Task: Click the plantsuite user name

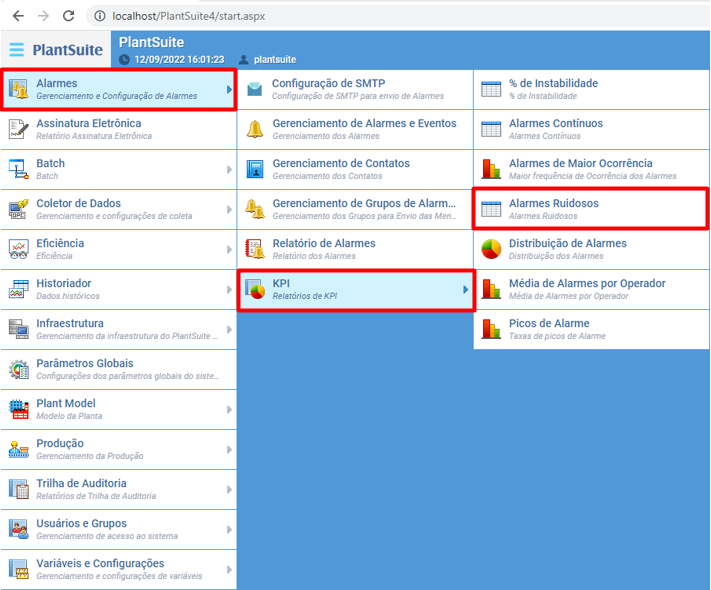Action: click(275, 59)
